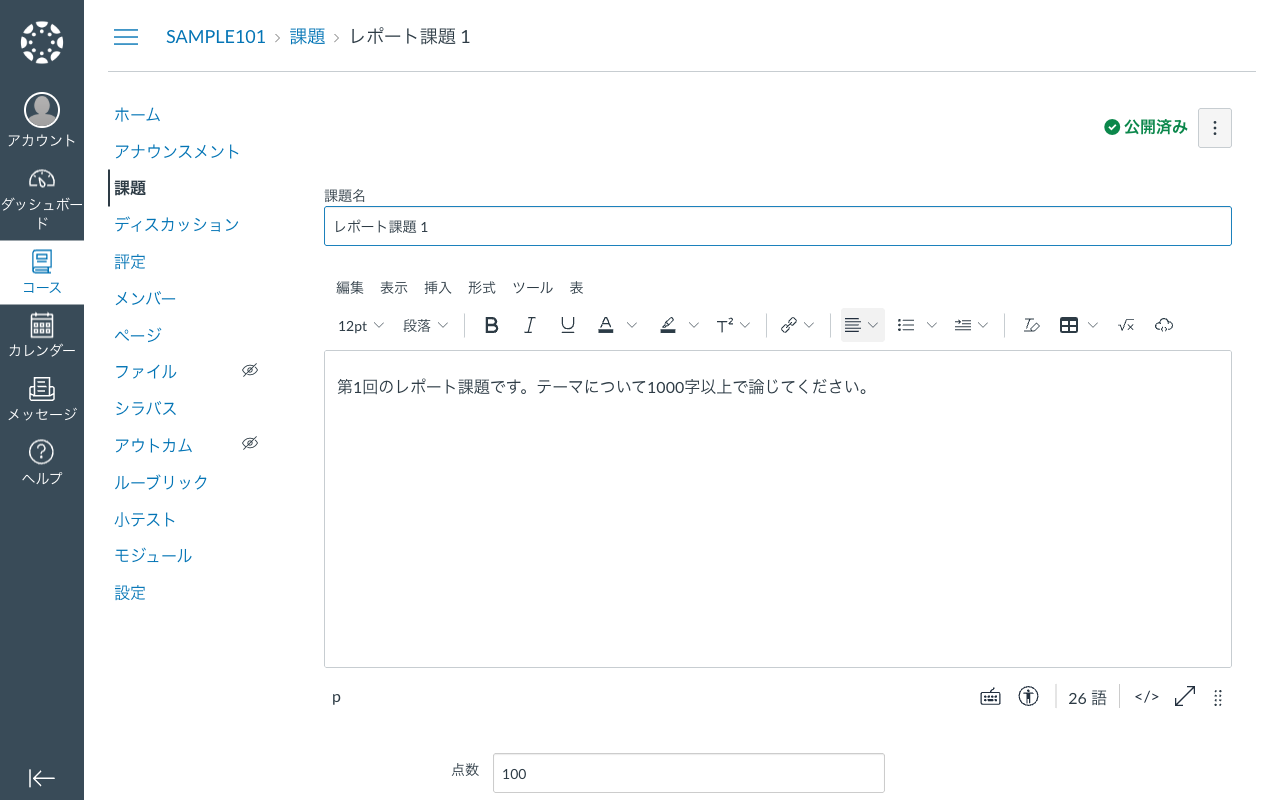This screenshot has height=800, width=1280.
Task: Insert a math equation
Action: pos(1125,324)
